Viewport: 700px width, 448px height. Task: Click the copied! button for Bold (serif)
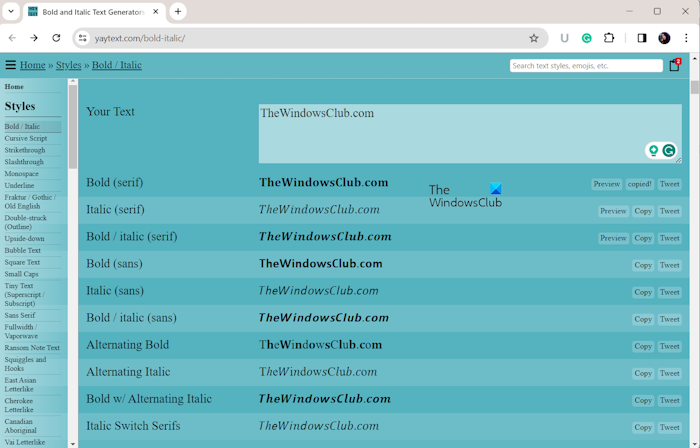[x=639, y=184]
